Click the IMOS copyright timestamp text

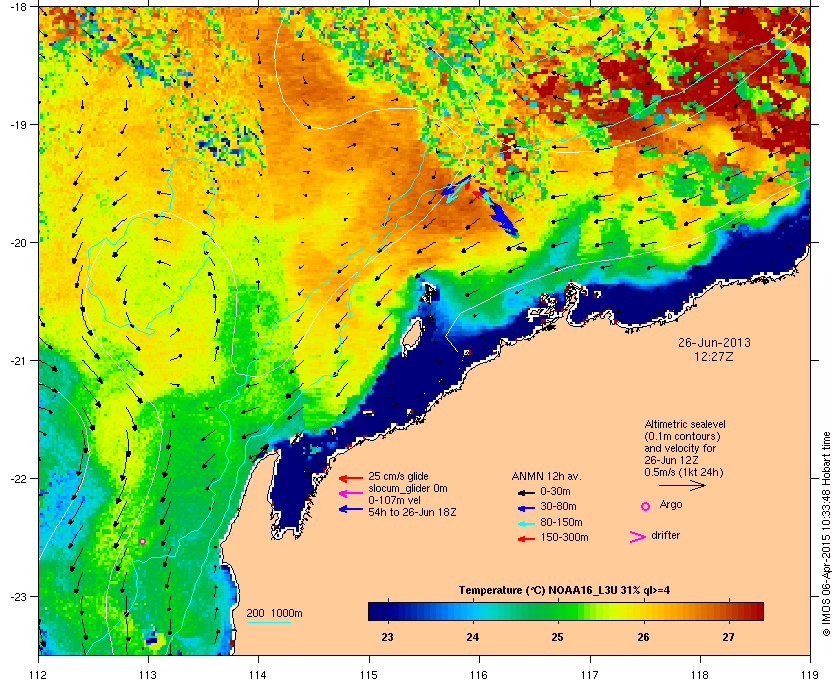[x=826, y=534]
